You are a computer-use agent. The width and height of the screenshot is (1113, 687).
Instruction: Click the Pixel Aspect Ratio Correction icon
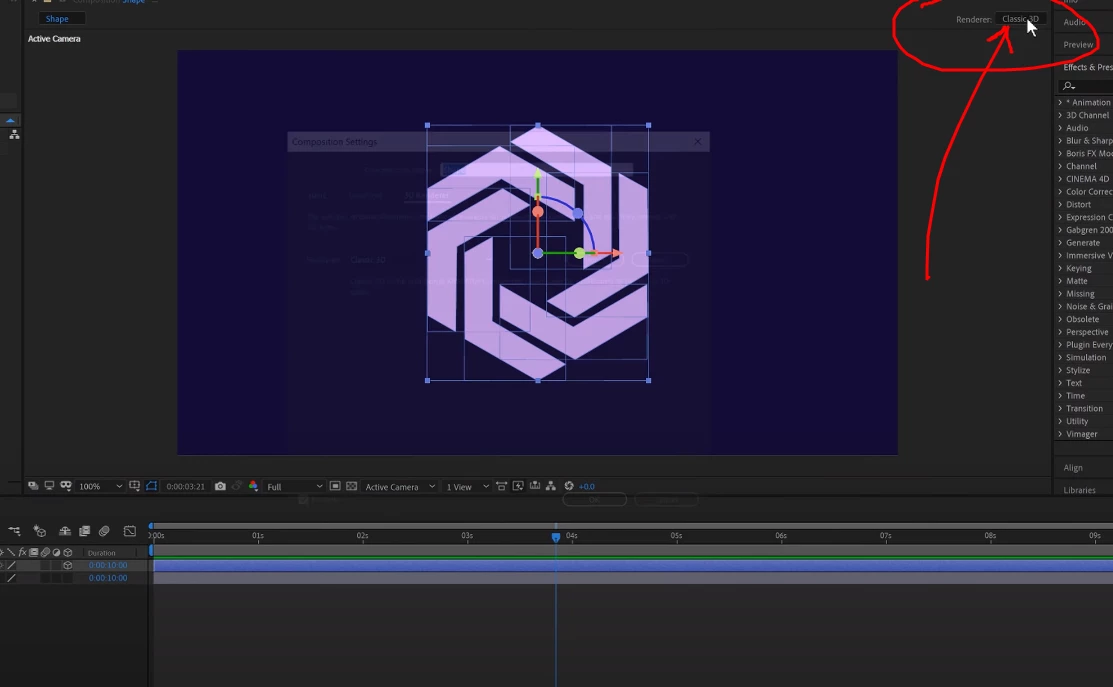tap(501, 486)
